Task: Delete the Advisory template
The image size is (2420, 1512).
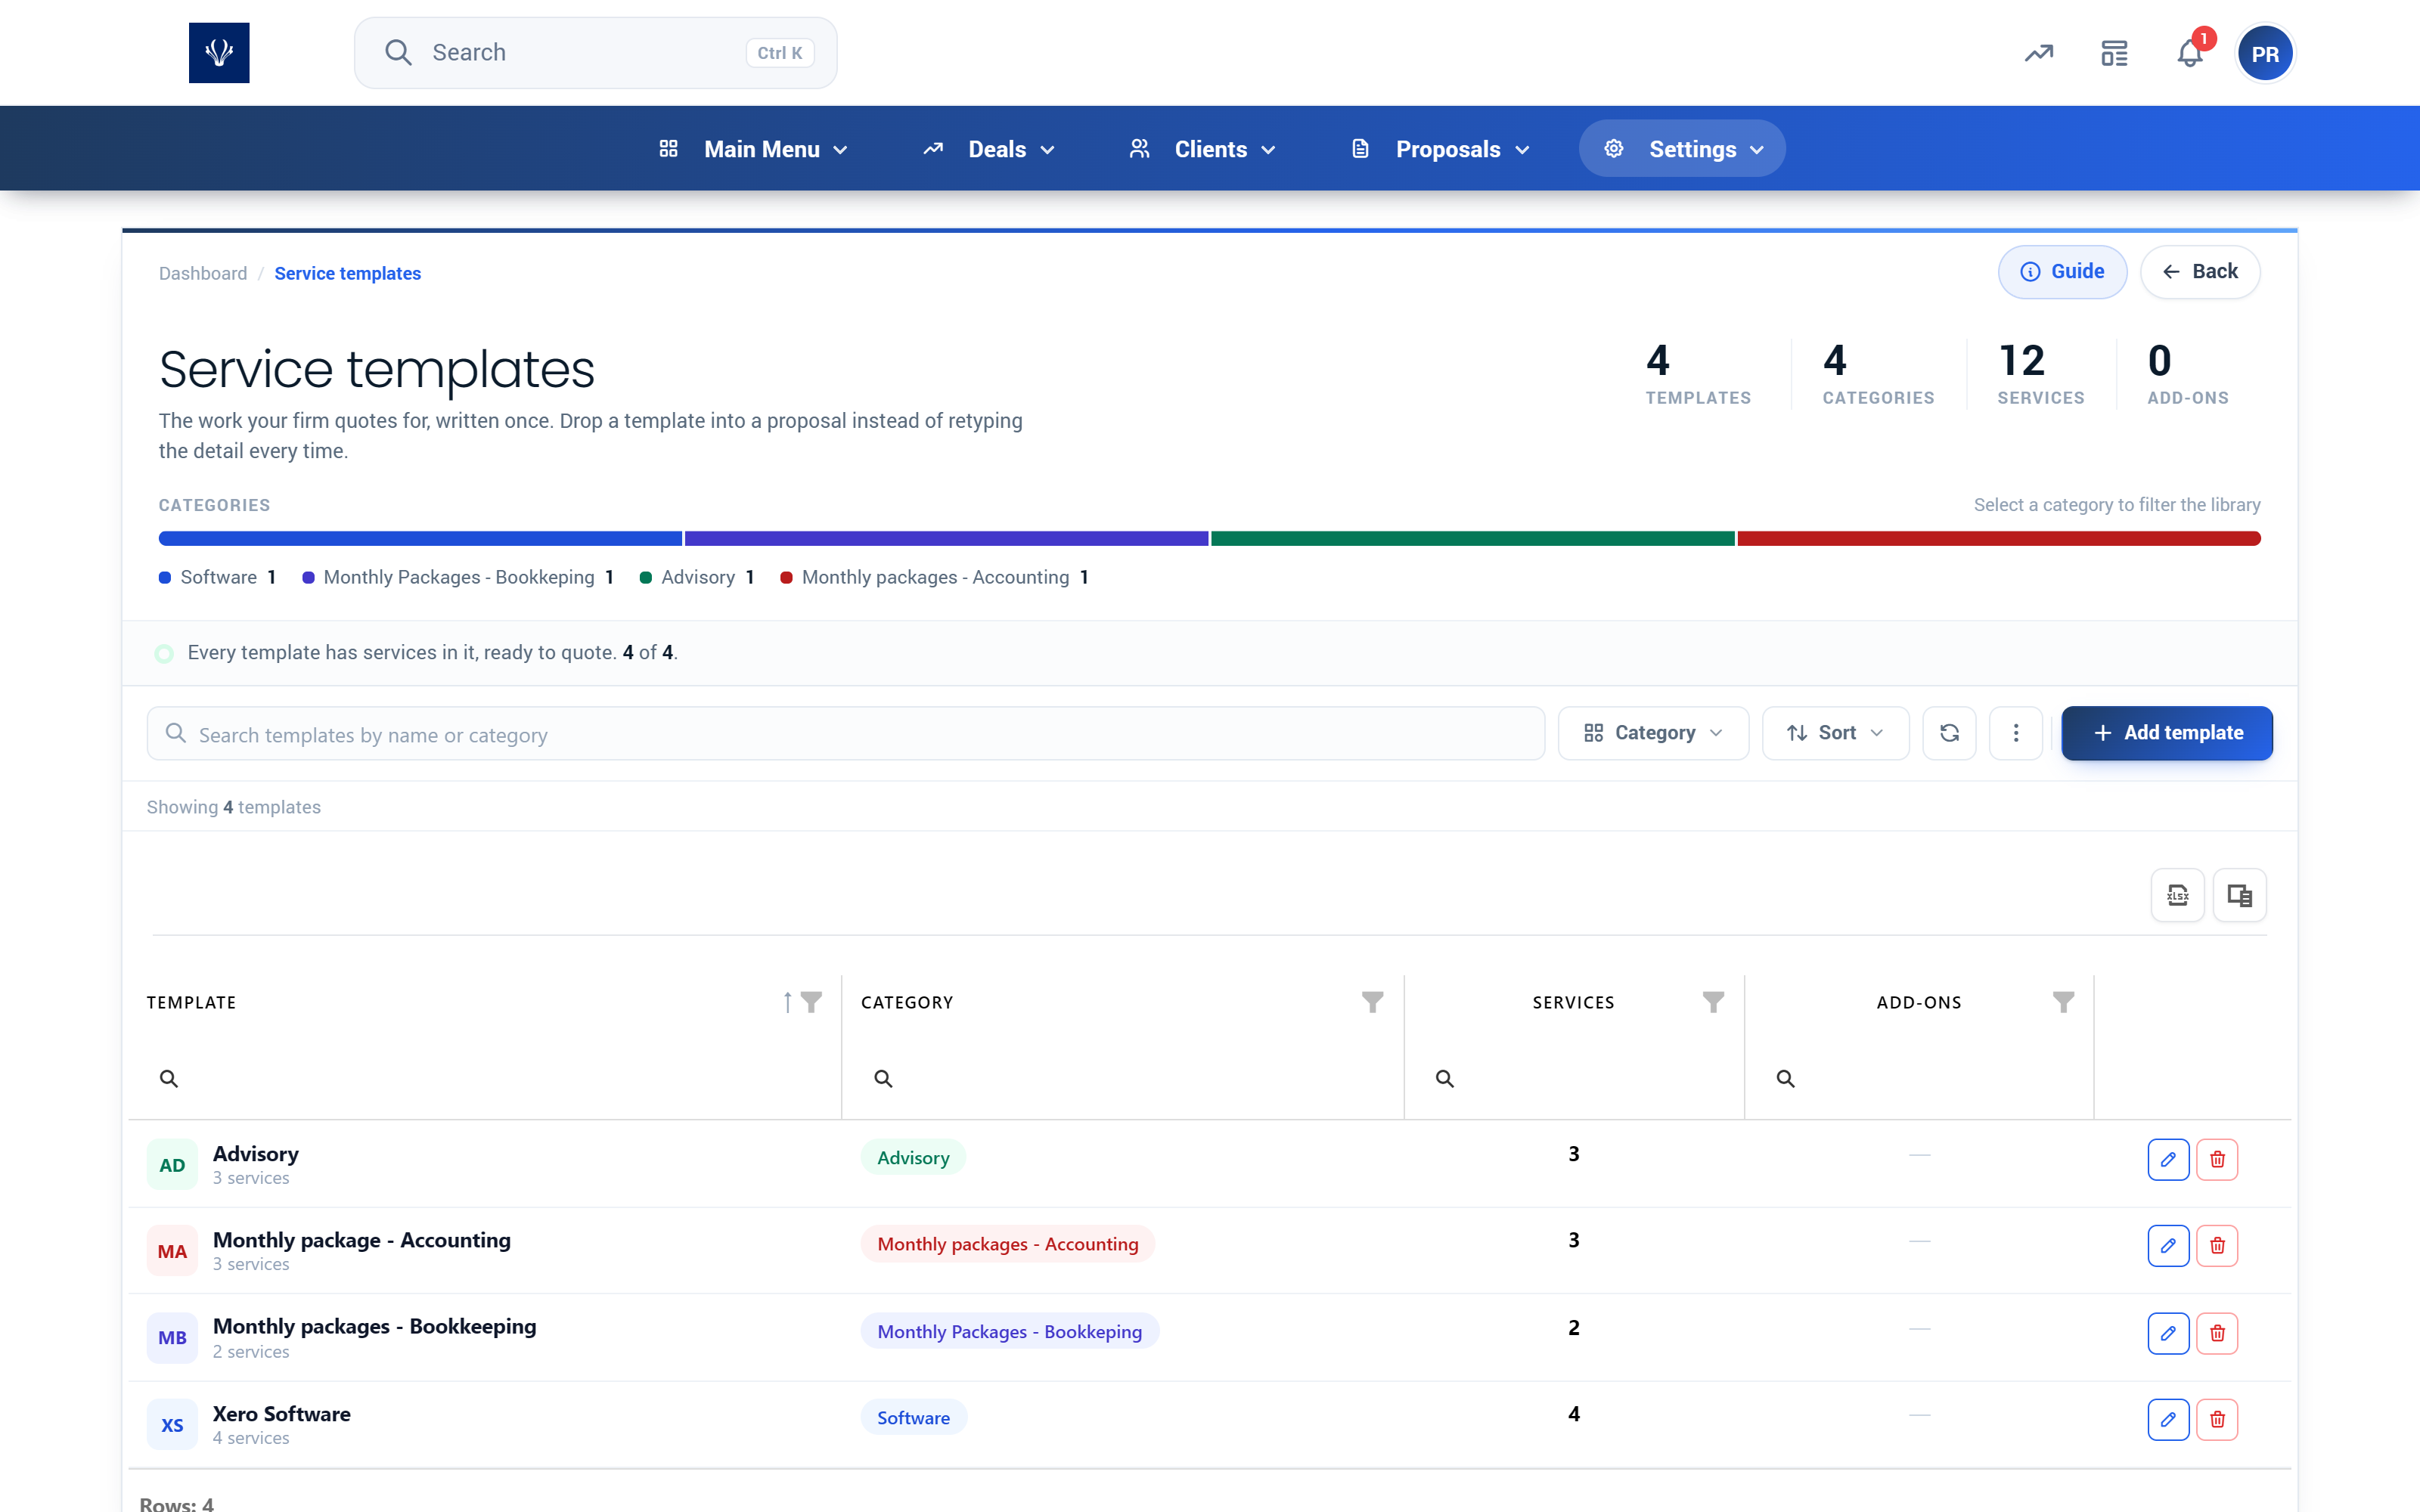Action: [x=2217, y=1159]
